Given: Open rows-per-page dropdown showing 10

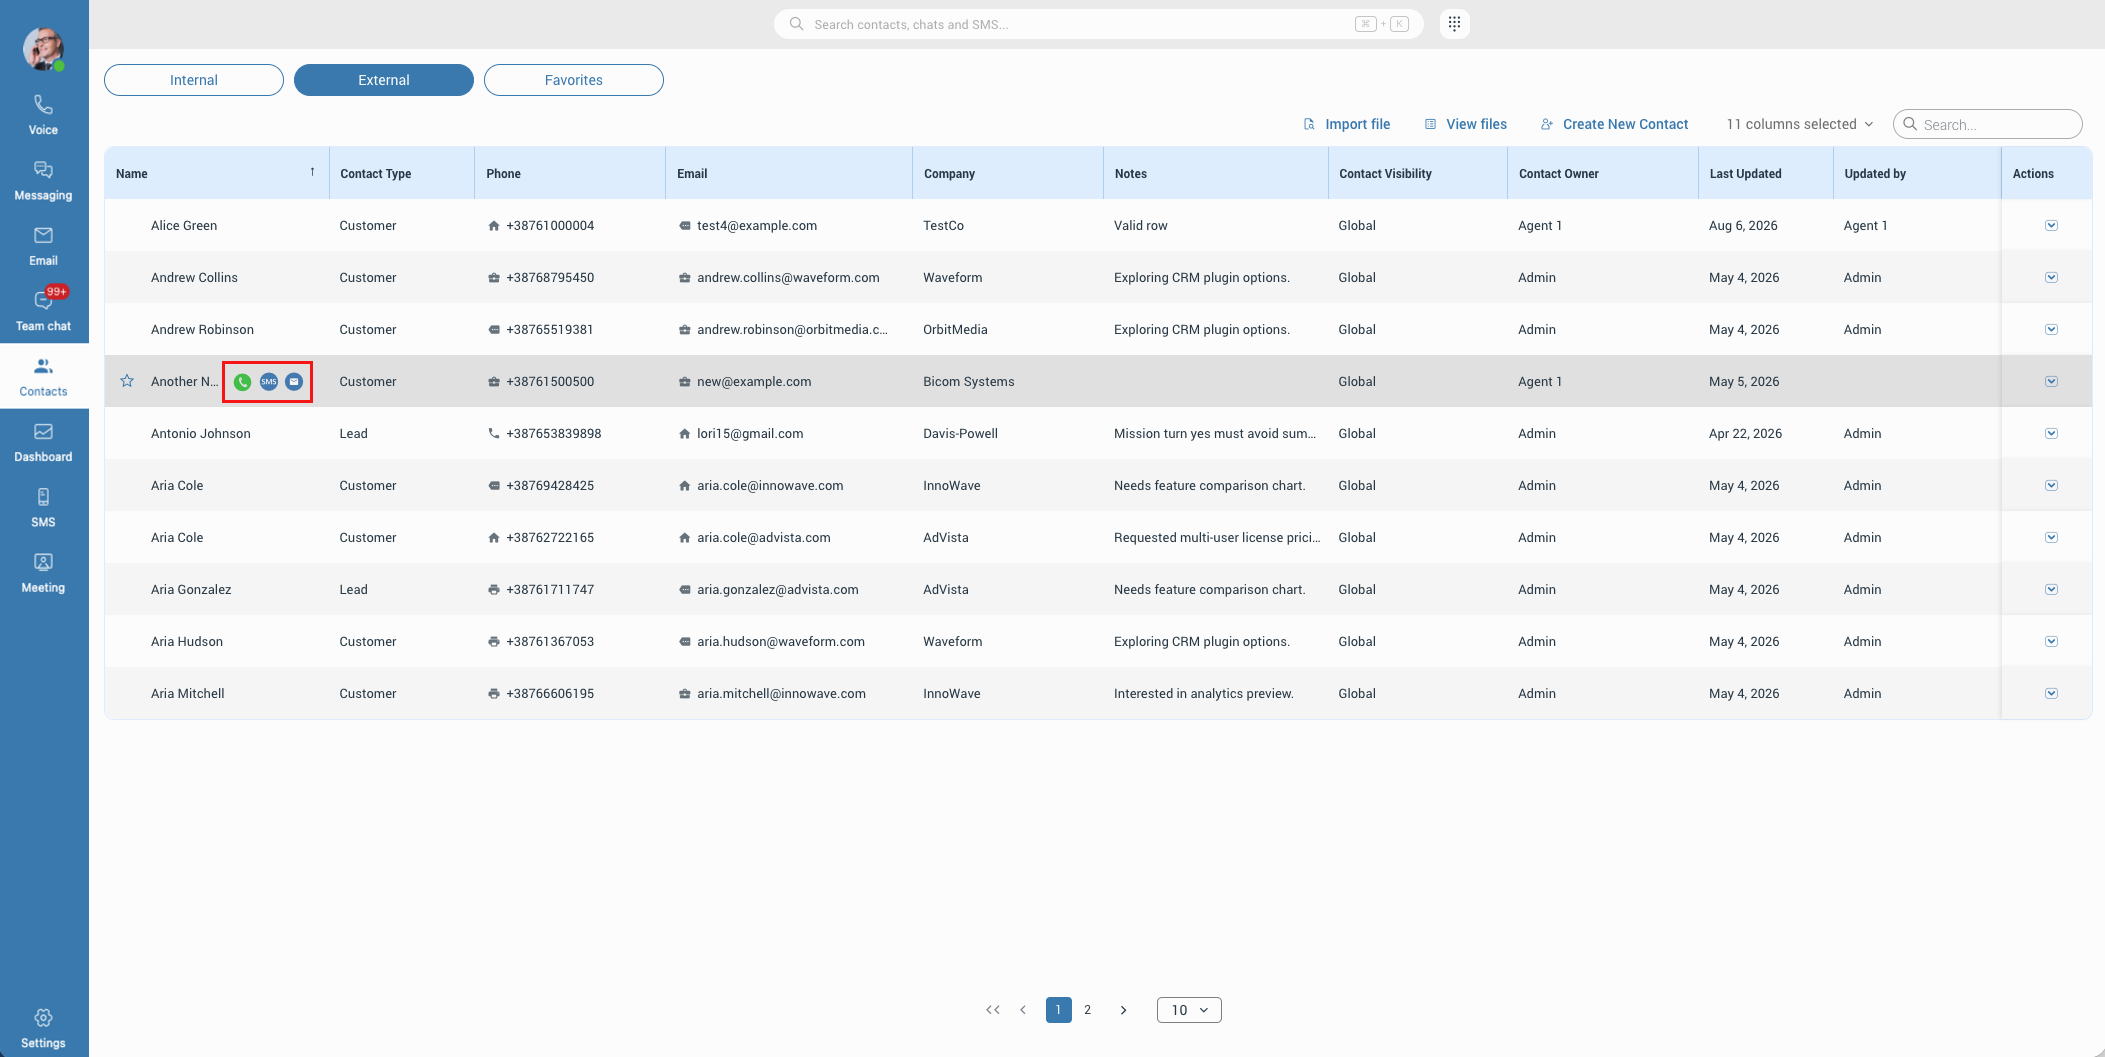Looking at the screenshot, I should 1189,1010.
